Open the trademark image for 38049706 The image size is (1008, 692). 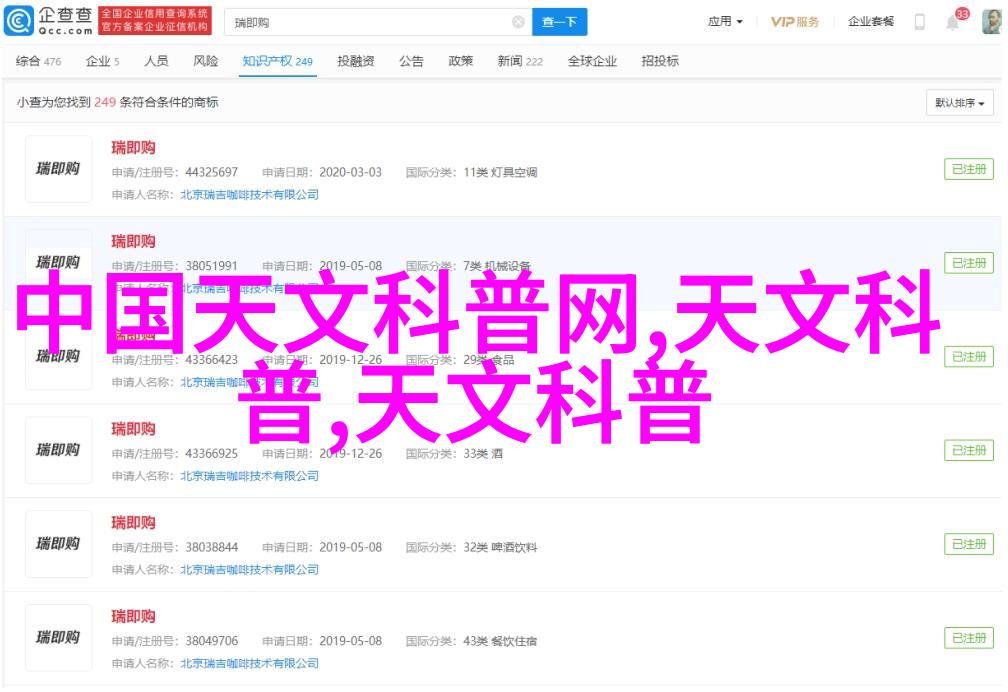click(58, 638)
